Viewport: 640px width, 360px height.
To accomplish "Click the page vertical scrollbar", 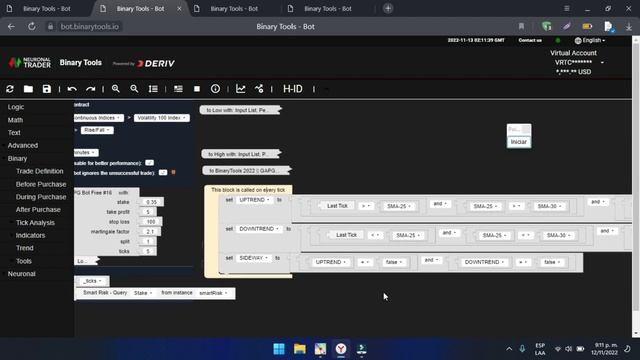I will point(636,176).
